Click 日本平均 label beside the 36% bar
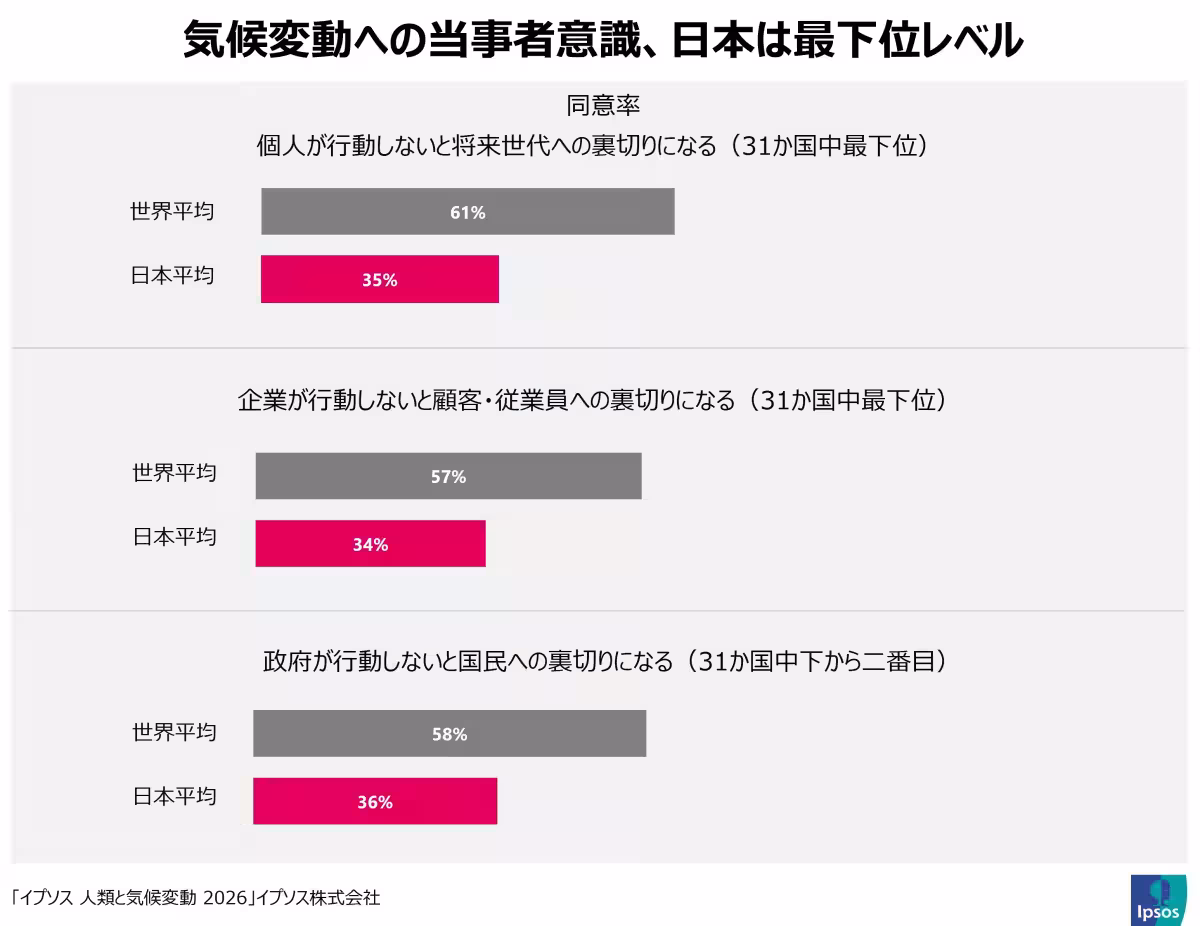Image resolution: width=1200 pixels, height=926 pixels. click(x=174, y=797)
